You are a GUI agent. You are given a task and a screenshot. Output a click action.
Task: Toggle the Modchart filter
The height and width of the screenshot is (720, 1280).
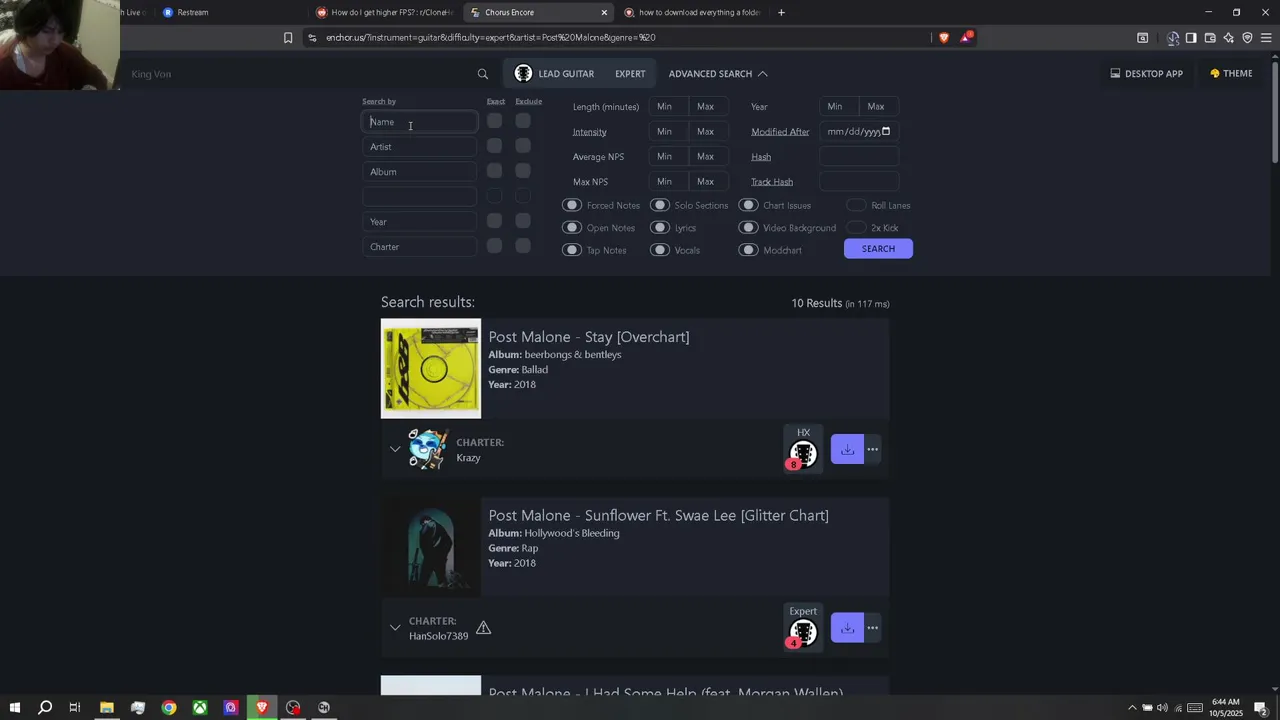click(x=749, y=250)
